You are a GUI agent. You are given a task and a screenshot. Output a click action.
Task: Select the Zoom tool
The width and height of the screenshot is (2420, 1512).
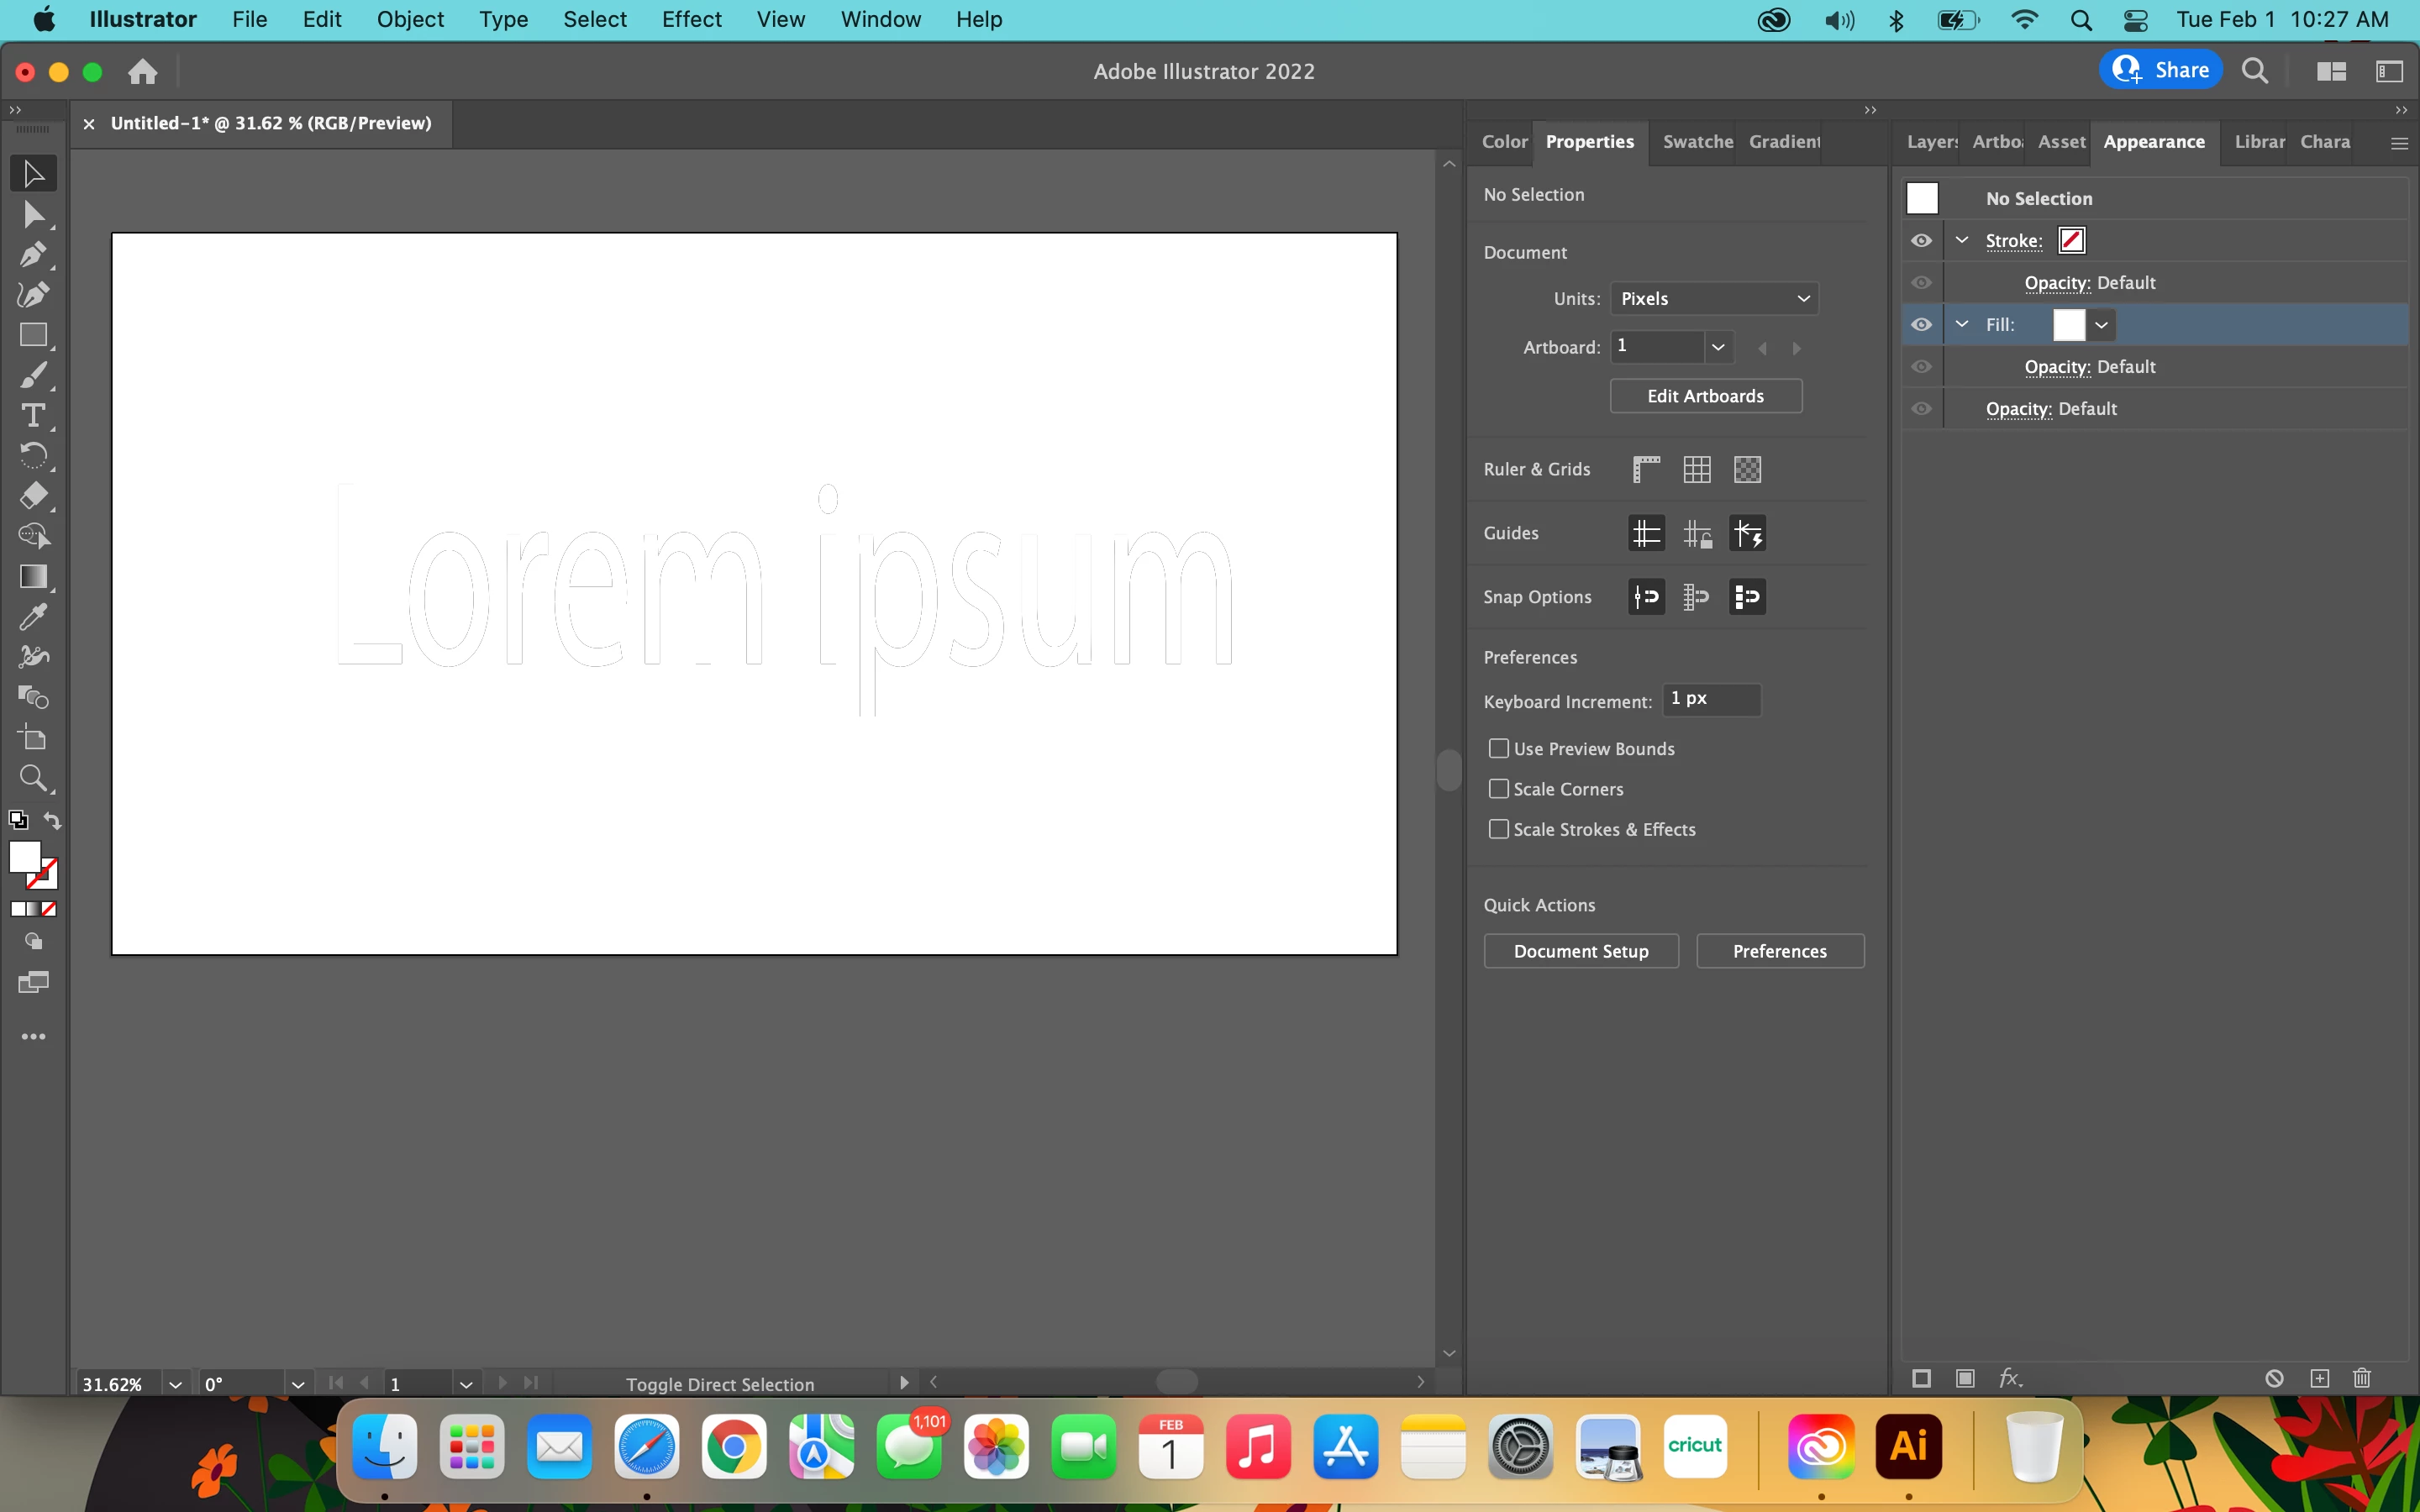click(33, 778)
